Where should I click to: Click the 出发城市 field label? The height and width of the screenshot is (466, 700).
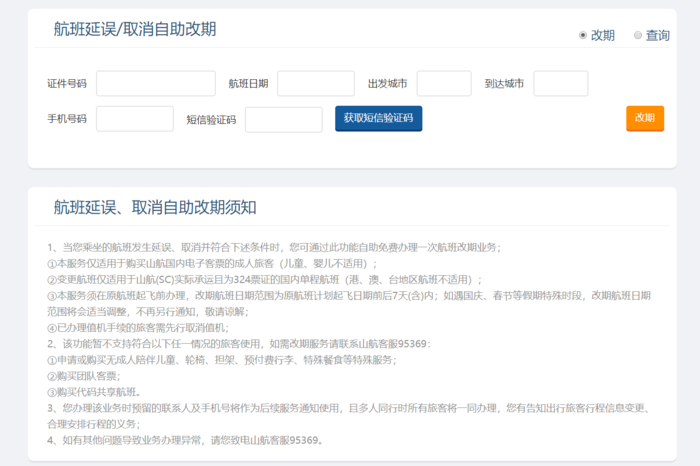(x=387, y=84)
